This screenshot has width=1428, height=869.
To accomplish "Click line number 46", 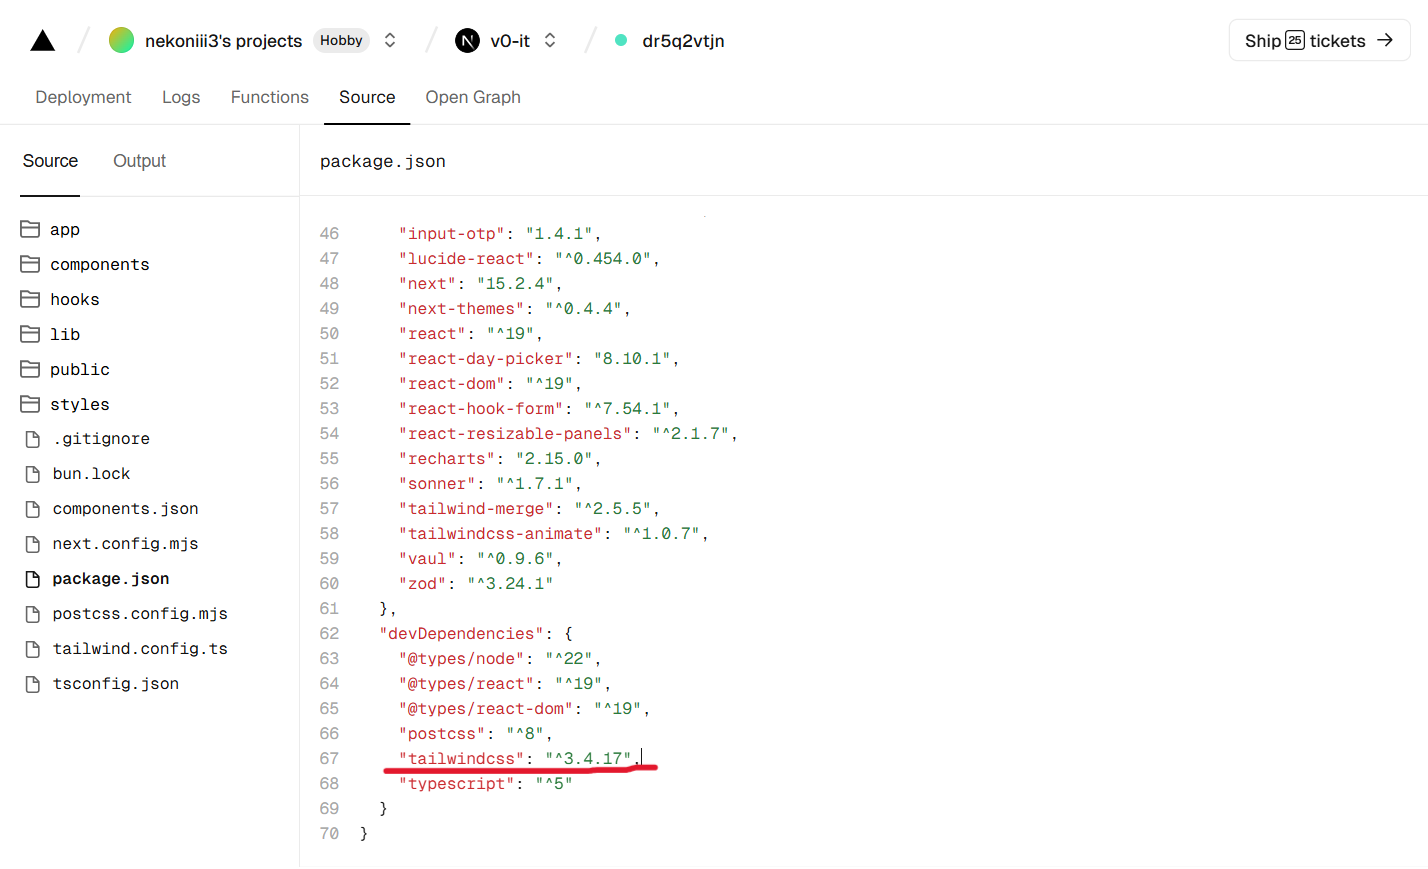I will pos(329,234).
